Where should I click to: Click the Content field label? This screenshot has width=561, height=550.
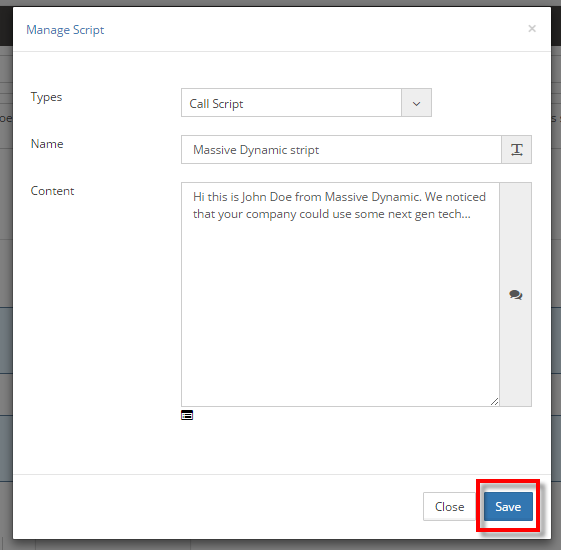pyautogui.click(x=52, y=191)
